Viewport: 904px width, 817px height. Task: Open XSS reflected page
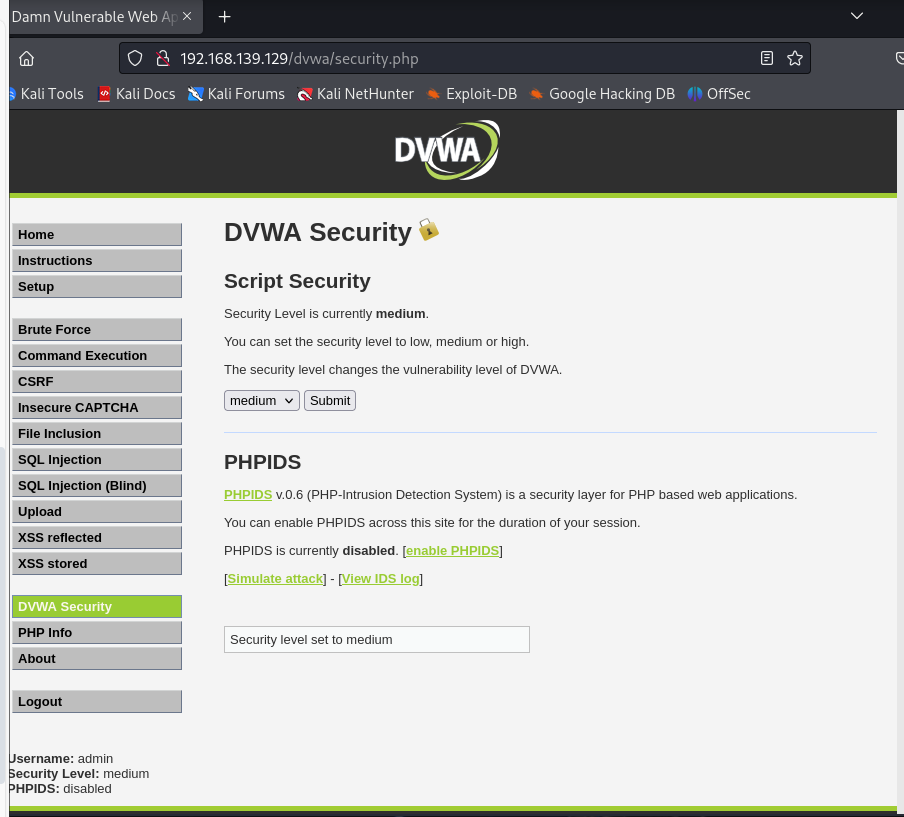(97, 537)
